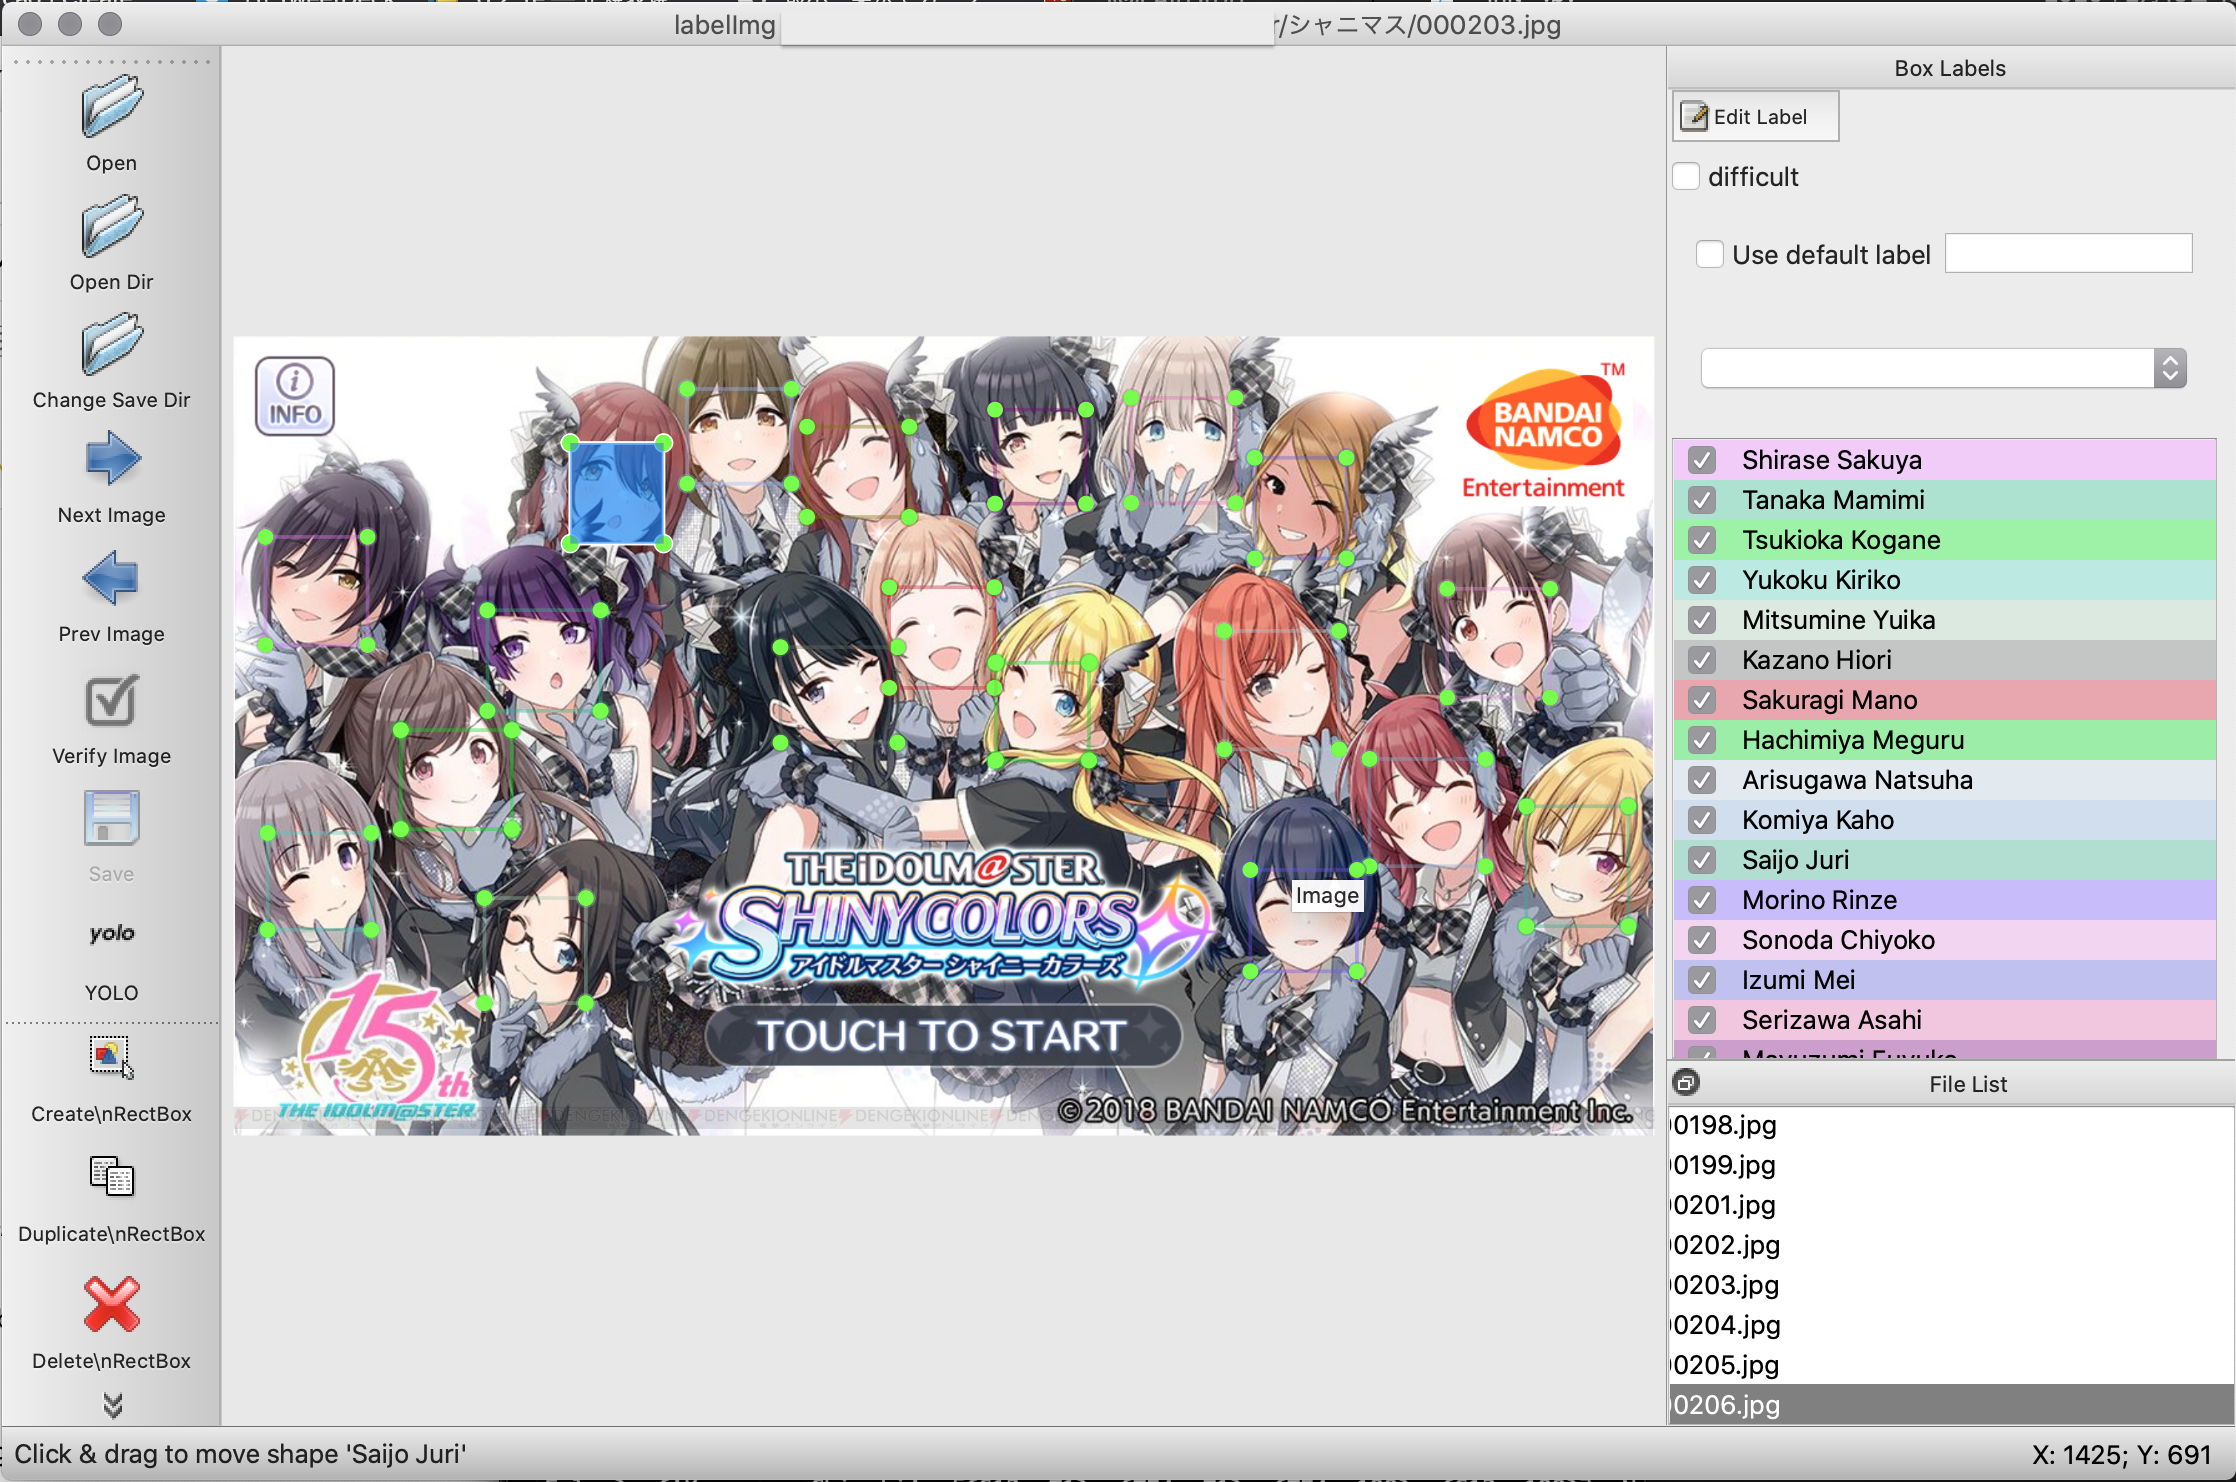The width and height of the screenshot is (2236, 1482).
Task: Toggle Sakuragi Mano checkbox
Action: pyautogui.click(x=1701, y=700)
